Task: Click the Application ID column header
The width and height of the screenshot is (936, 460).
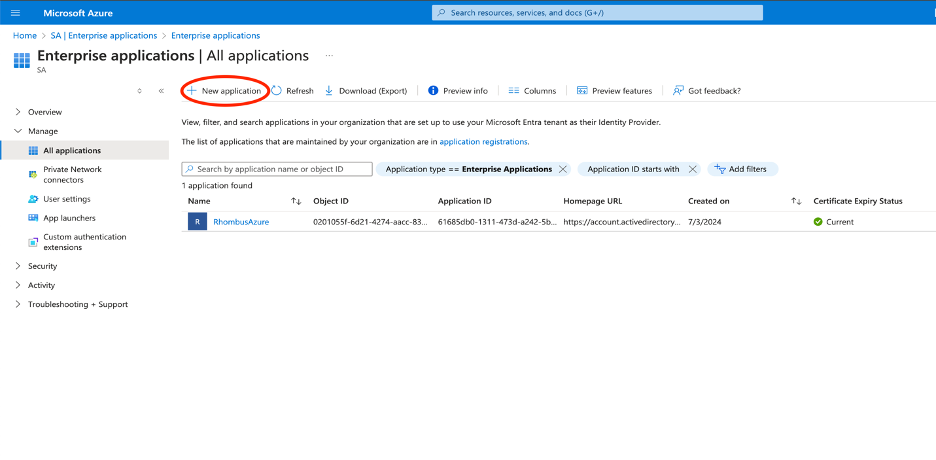Action: (464, 202)
